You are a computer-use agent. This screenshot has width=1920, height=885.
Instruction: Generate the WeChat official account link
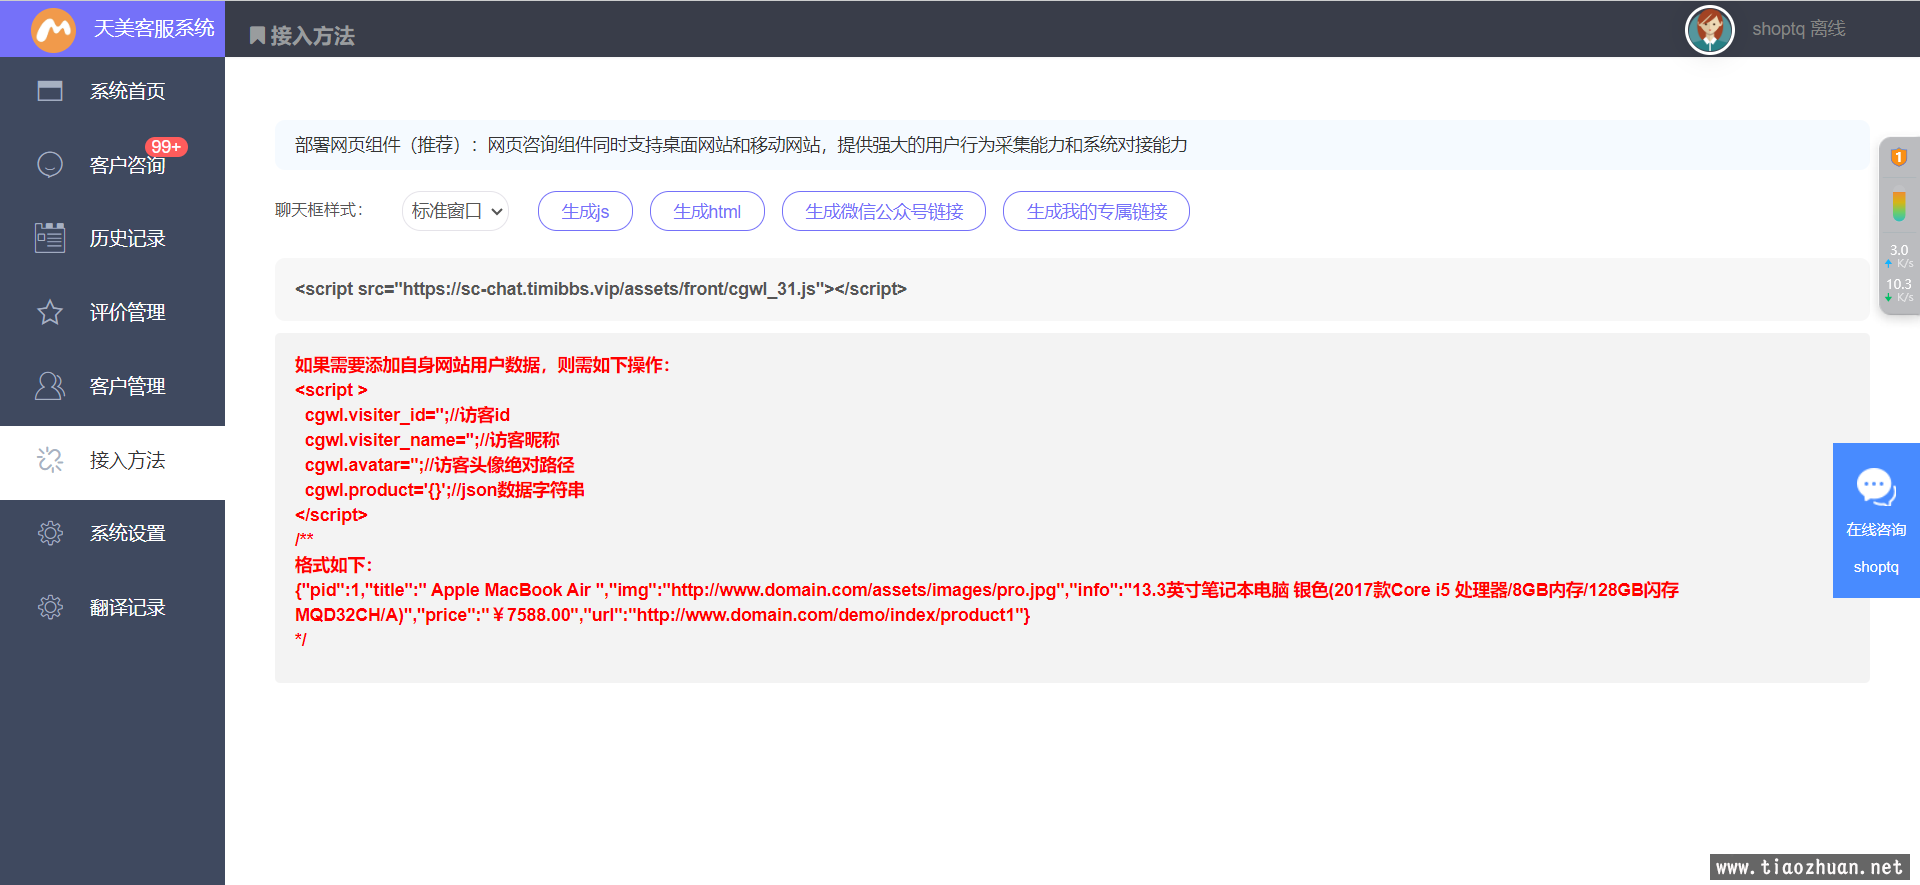[x=883, y=211]
